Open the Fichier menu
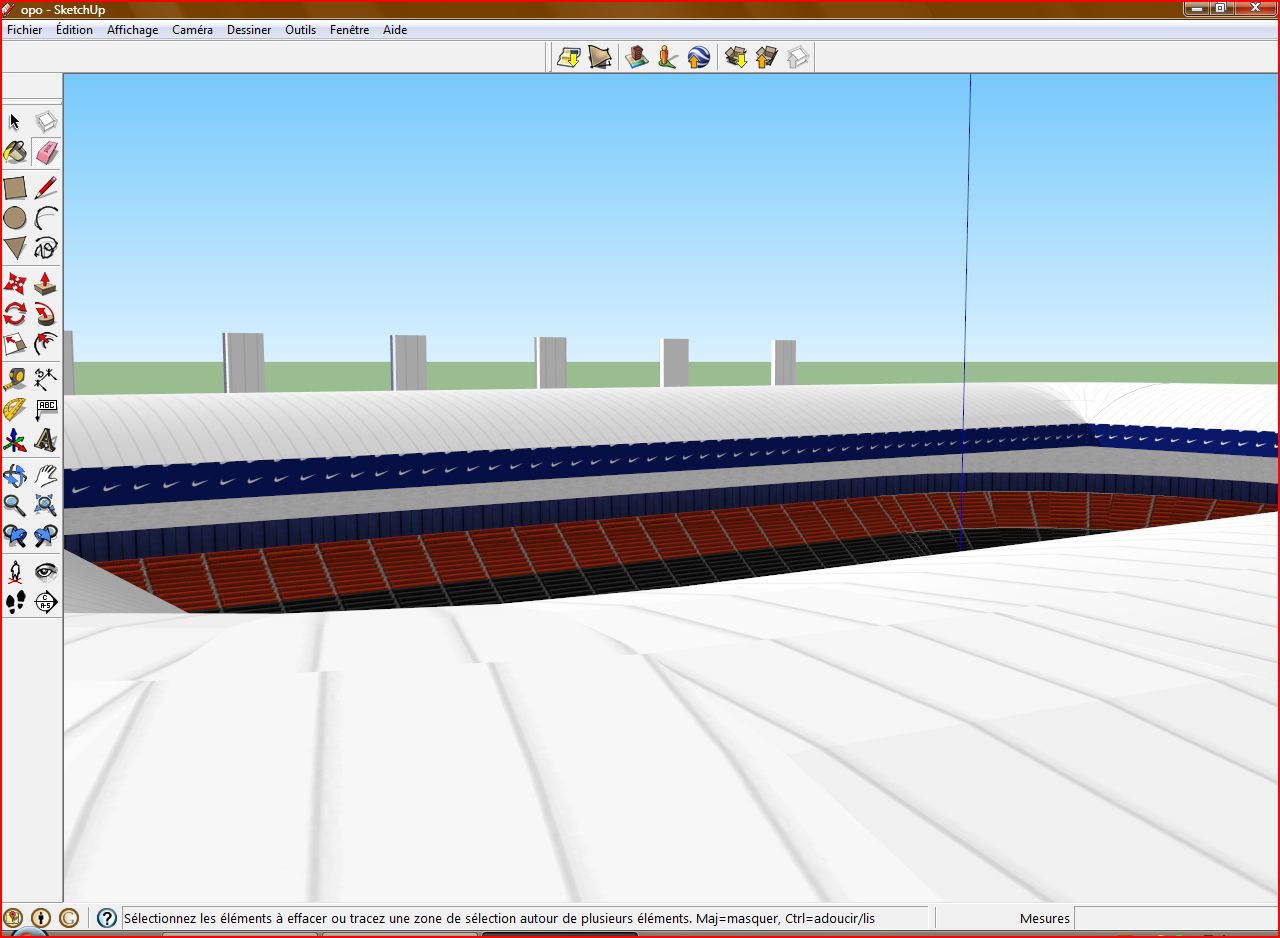The height and width of the screenshot is (938, 1280). 25,30
